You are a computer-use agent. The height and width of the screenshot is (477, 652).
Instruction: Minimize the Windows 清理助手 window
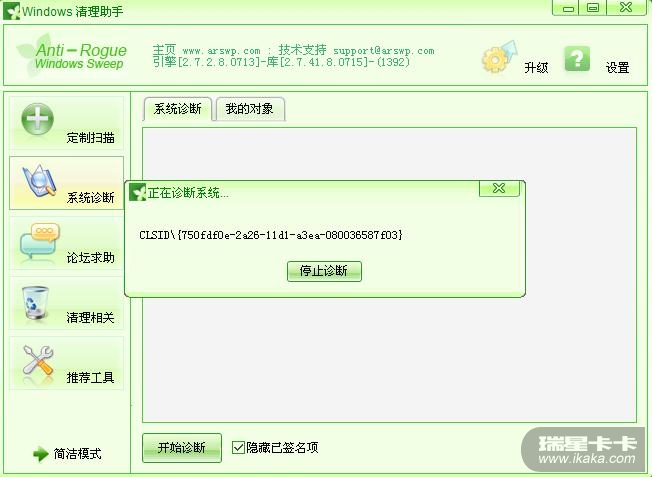(568, 8)
